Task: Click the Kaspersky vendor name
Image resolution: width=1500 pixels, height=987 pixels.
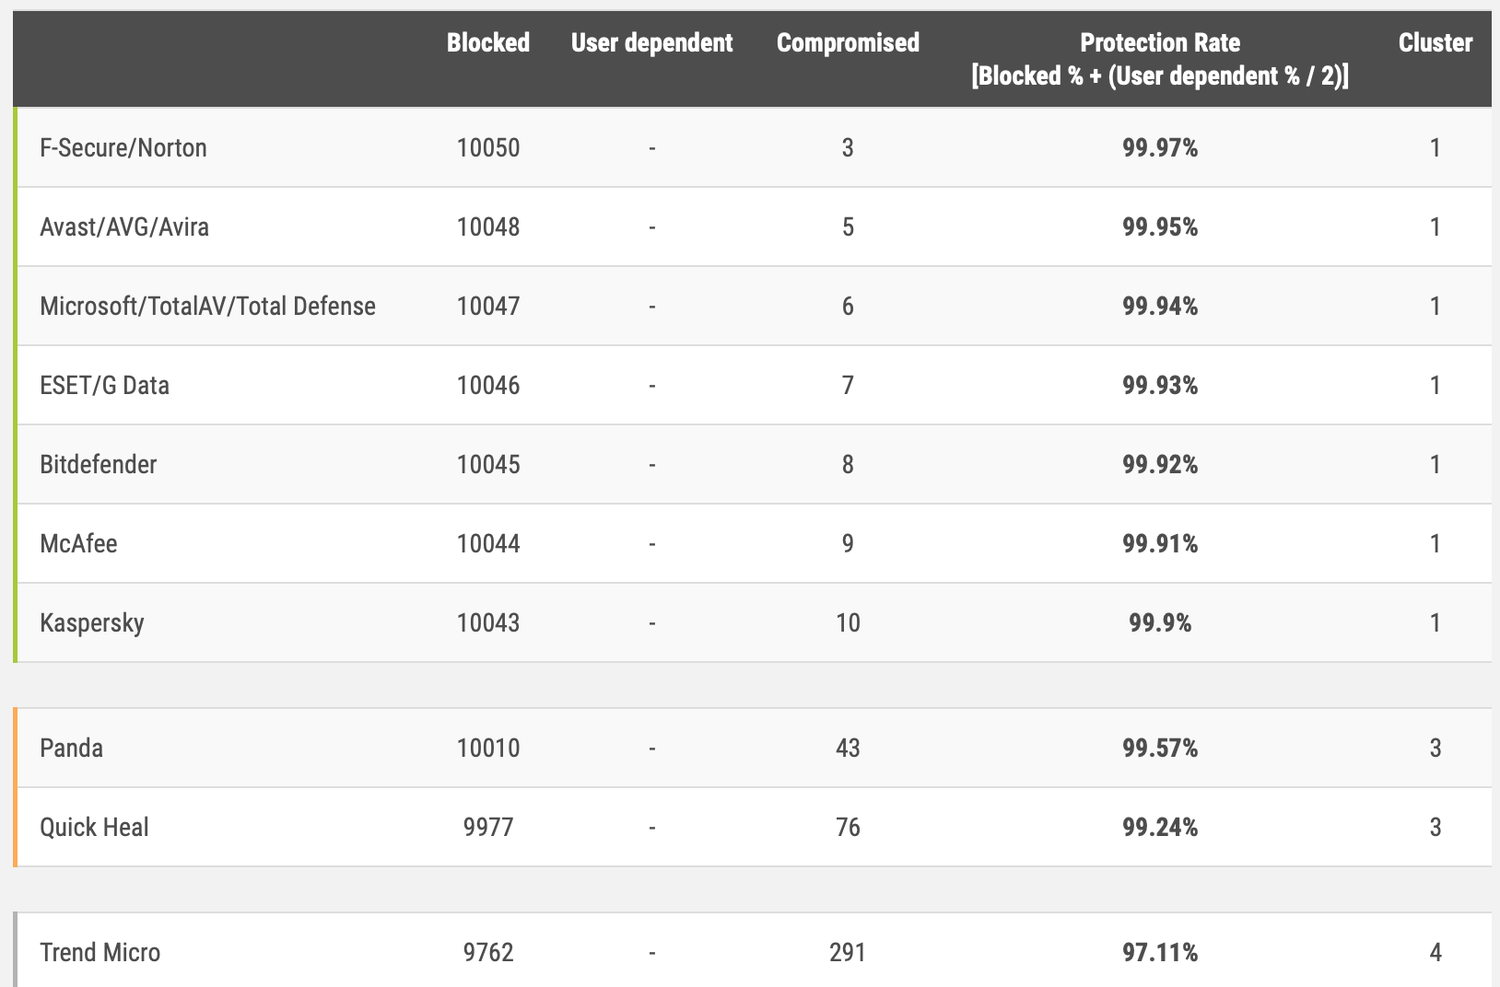Action: pos(91,623)
